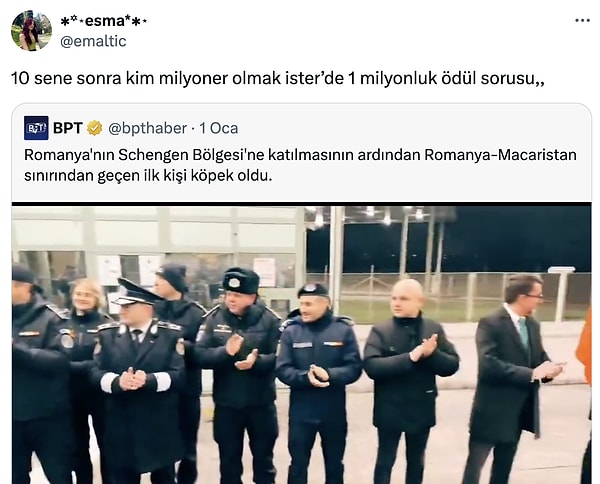The width and height of the screenshot is (600, 484).
Task: Open the main tweet text about milyoner
Action: [278, 78]
